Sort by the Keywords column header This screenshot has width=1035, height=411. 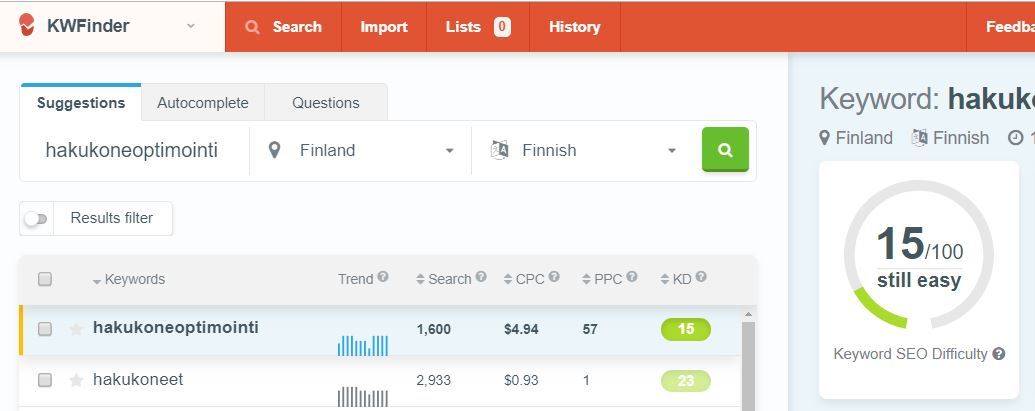pos(129,280)
